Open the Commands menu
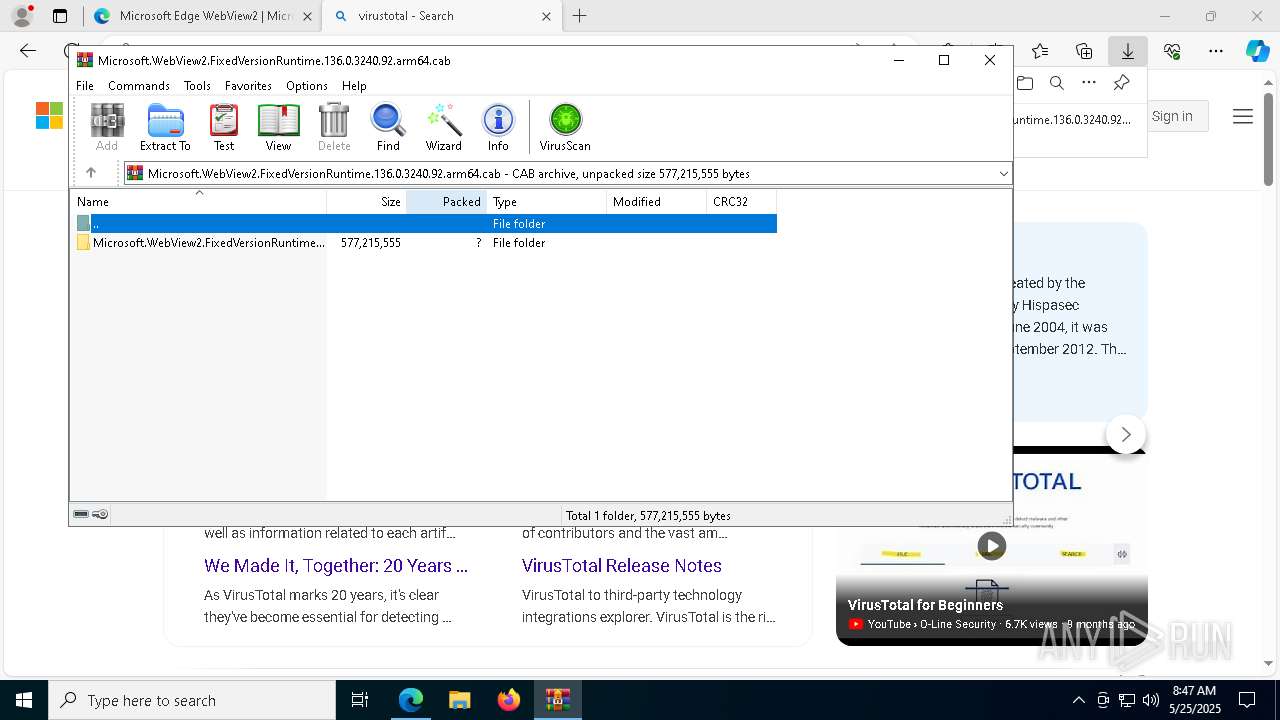The height and width of the screenshot is (720, 1280). [x=139, y=86]
